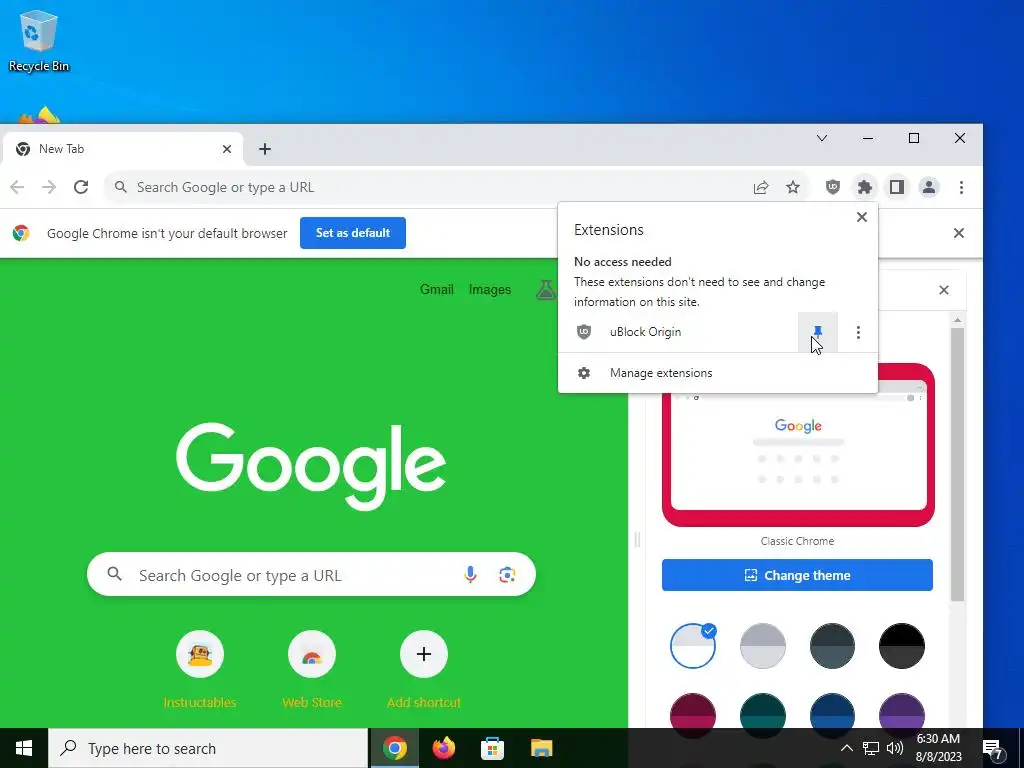Open Chrome's three-dot main menu

coord(961,187)
